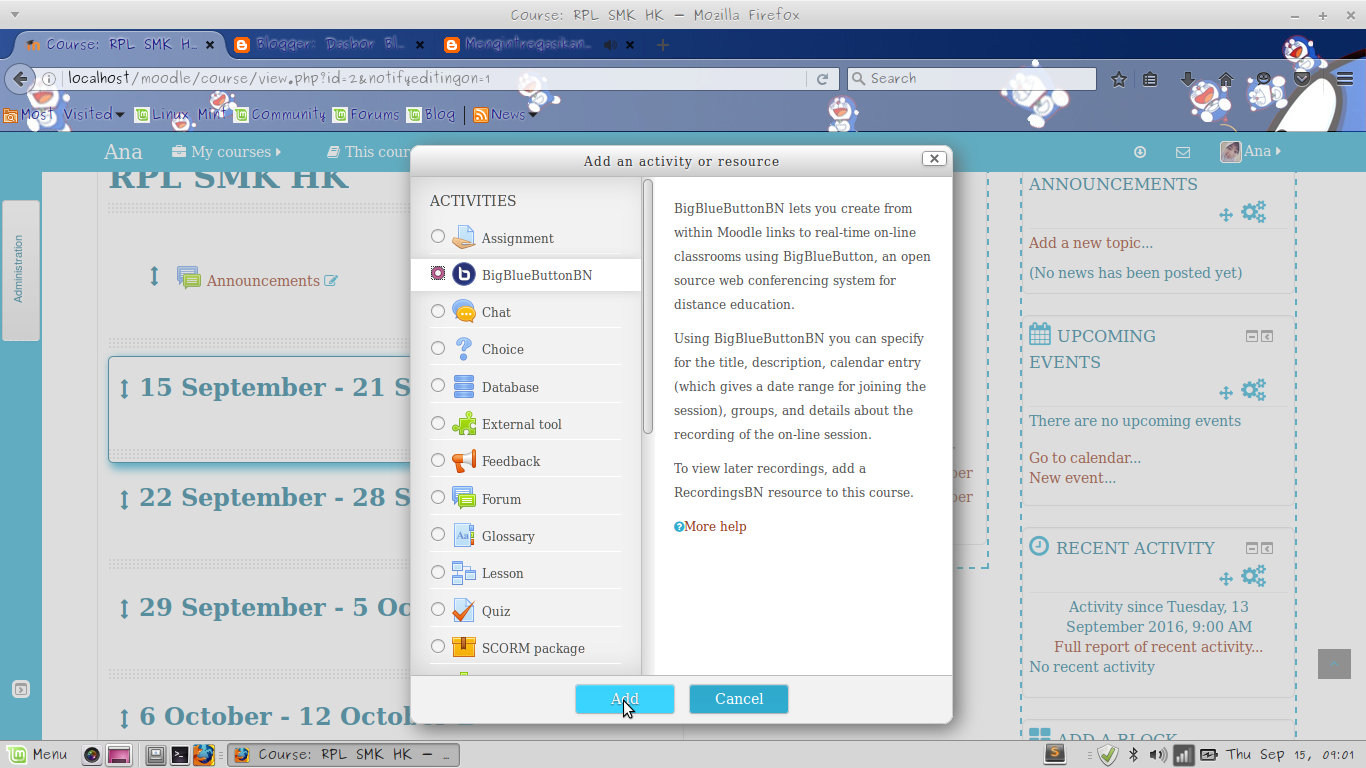The image size is (1366, 768).
Task: Click move icon of Upcoming Events block
Action: (x=1226, y=393)
